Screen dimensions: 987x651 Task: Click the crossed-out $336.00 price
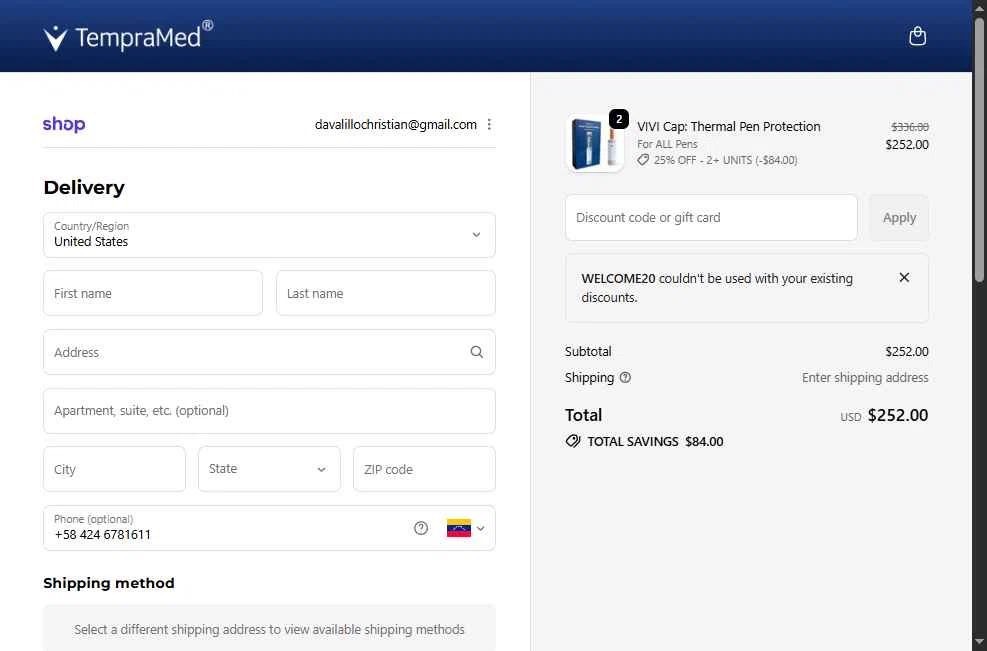click(910, 127)
